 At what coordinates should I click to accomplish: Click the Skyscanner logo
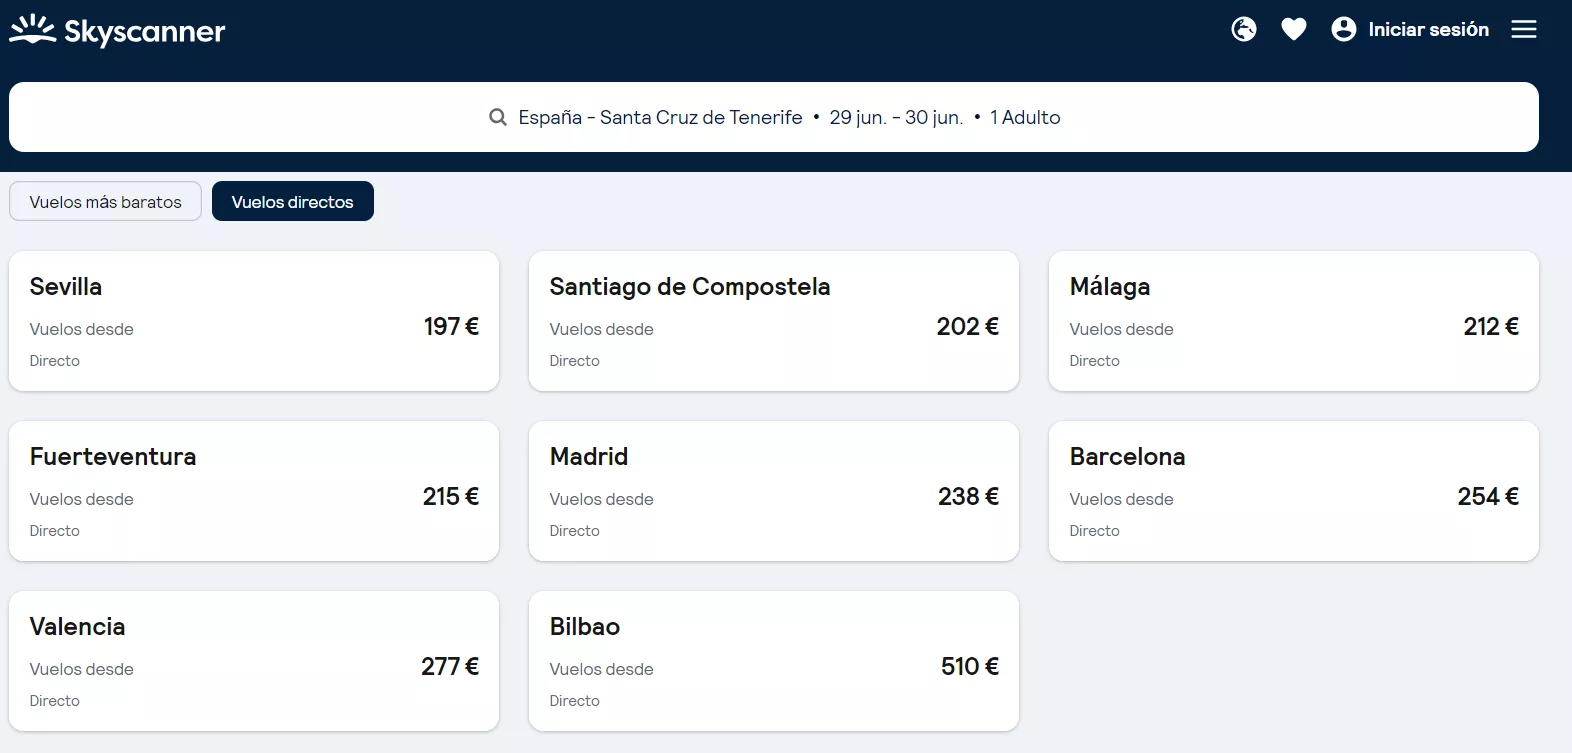coord(117,30)
